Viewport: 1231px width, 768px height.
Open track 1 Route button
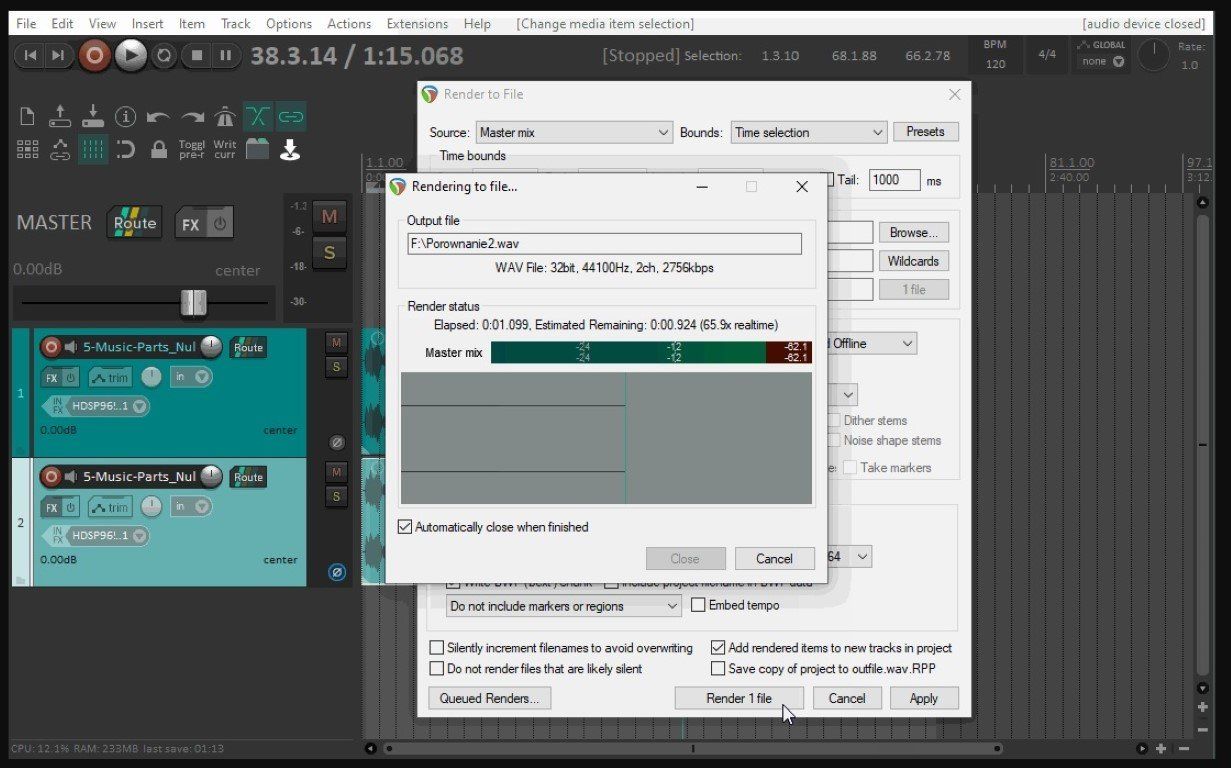pyautogui.click(x=248, y=347)
